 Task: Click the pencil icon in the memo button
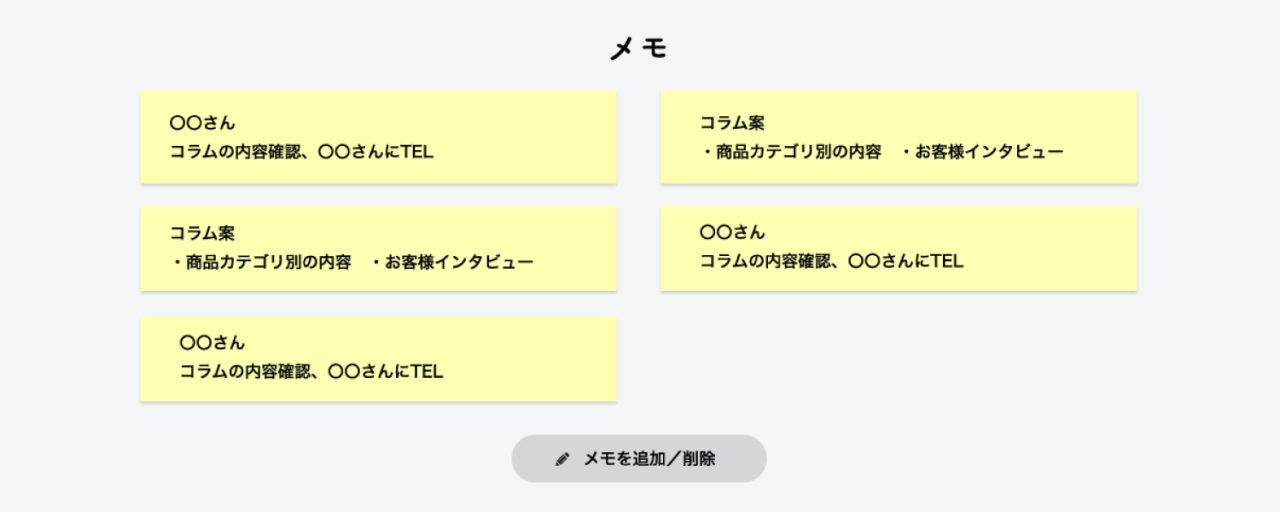tap(562, 459)
